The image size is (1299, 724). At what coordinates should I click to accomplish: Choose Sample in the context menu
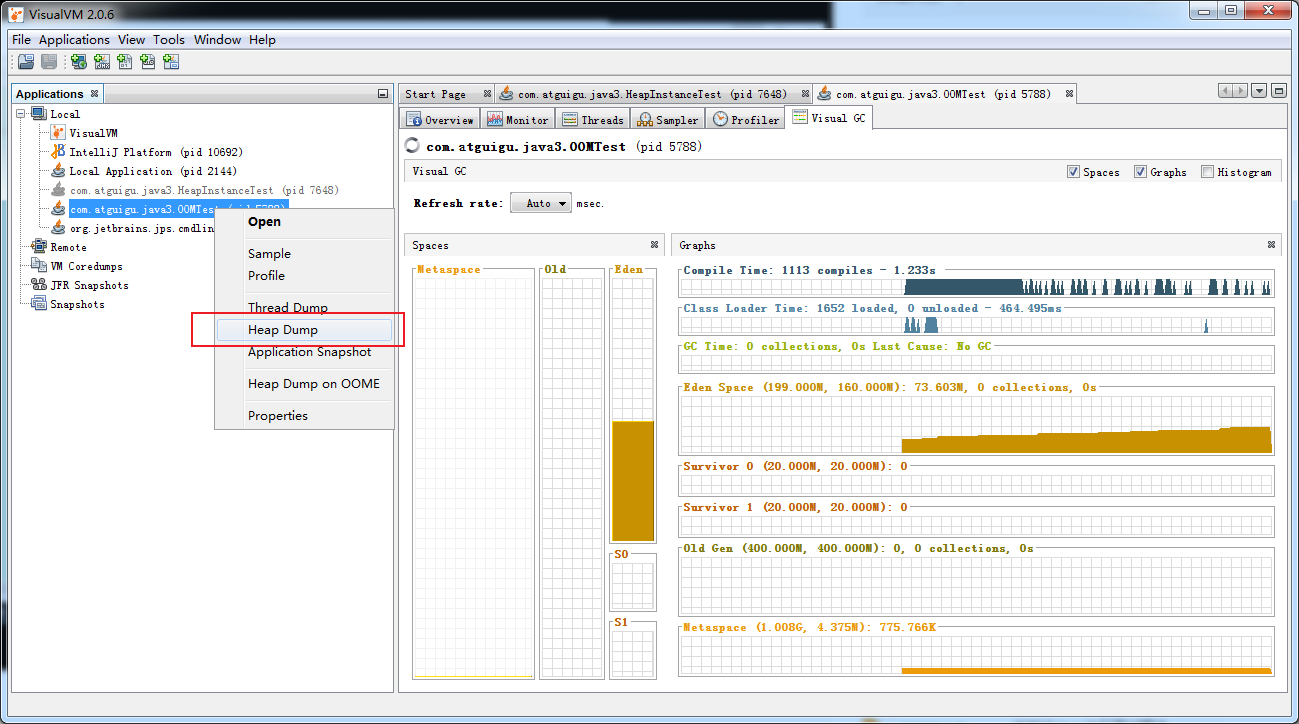click(x=305, y=254)
